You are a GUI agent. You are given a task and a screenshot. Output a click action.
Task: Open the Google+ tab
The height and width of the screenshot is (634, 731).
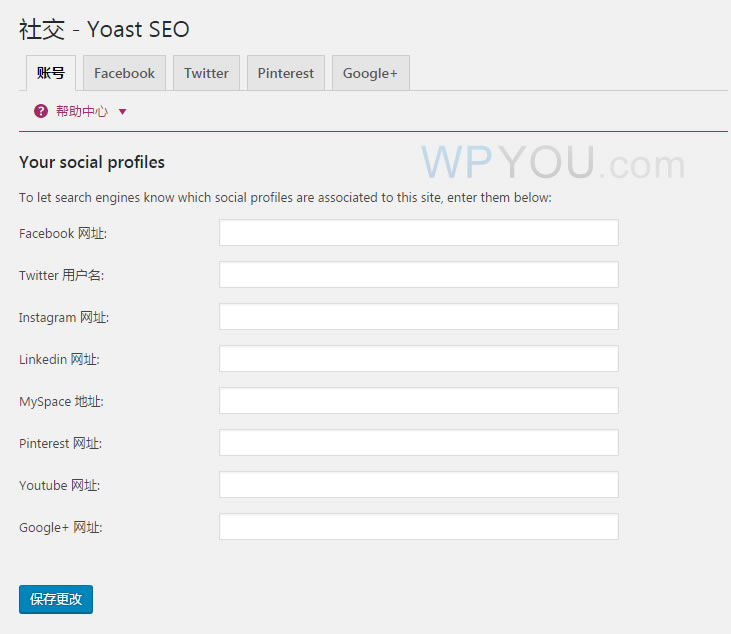pyautogui.click(x=371, y=73)
